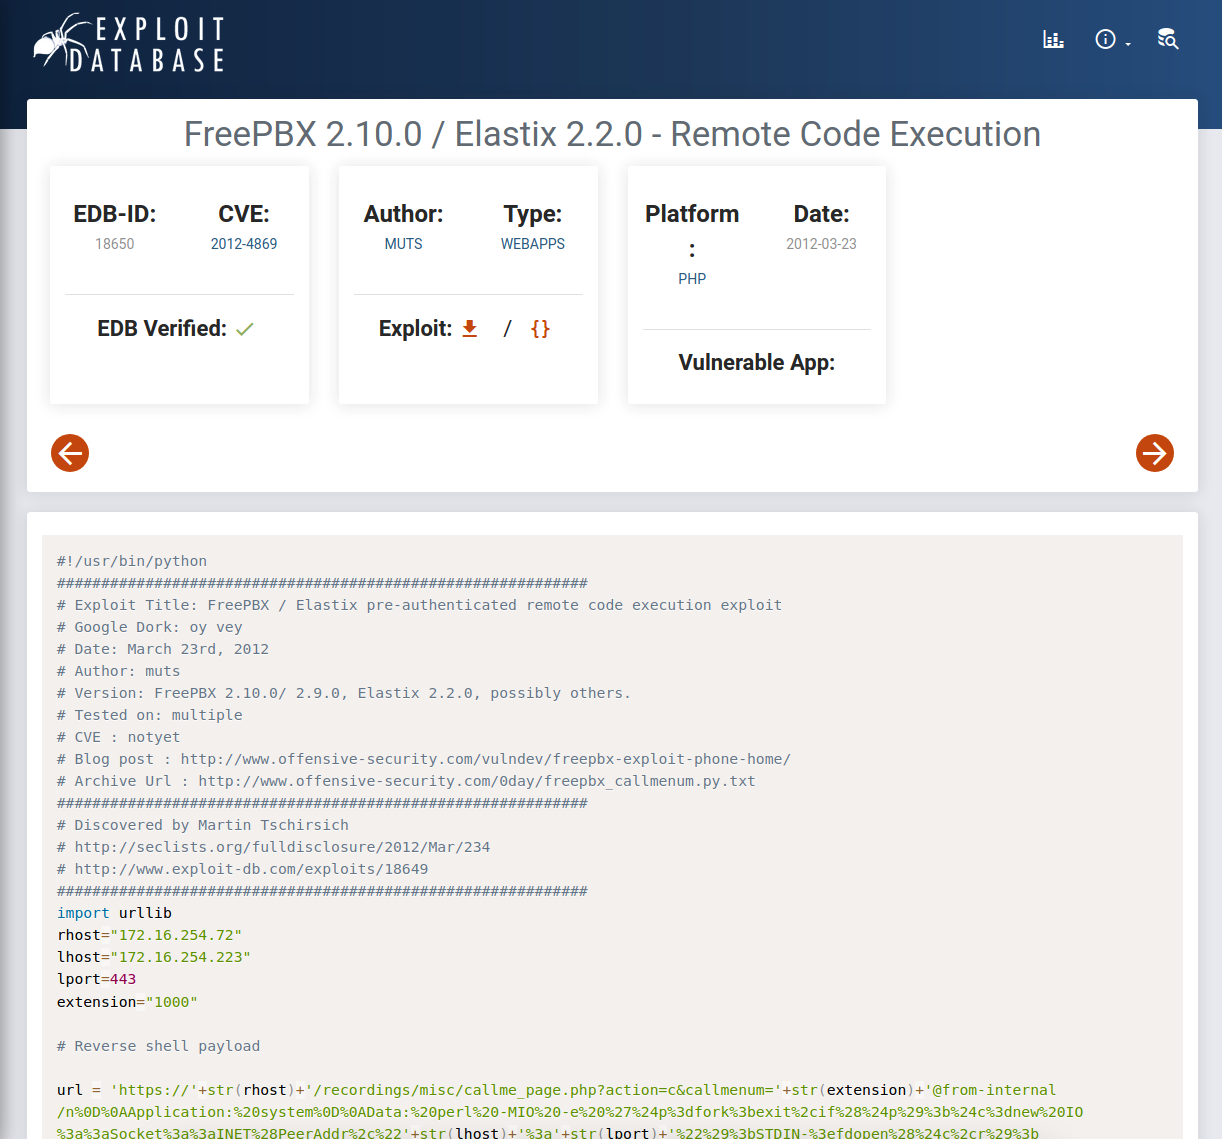Click the Blog post URL comment
This screenshot has height=1139, width=1222.
click(x=424, y=759)
